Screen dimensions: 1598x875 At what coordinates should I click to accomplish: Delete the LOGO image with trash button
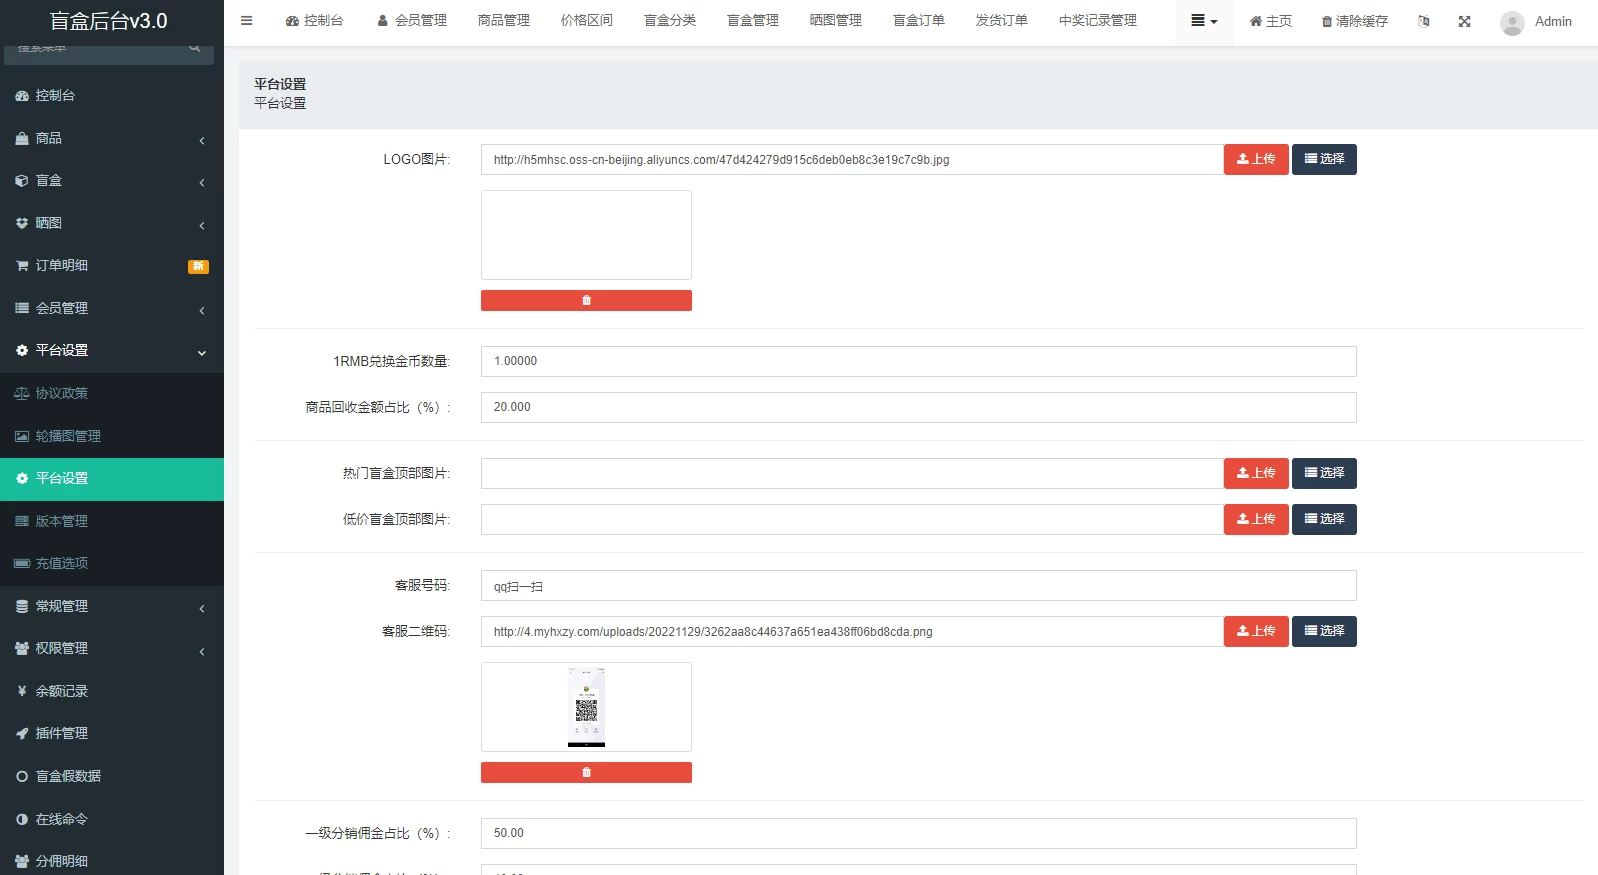coord(586,300)
